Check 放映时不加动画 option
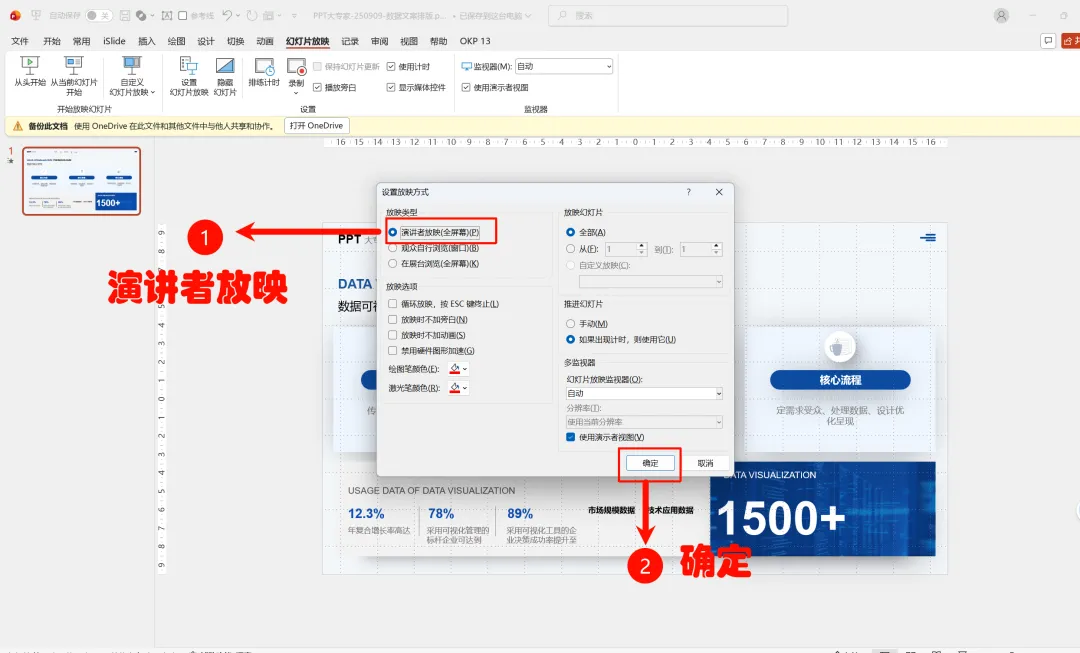The image size is (1080, 653). (x=393, y=335)
